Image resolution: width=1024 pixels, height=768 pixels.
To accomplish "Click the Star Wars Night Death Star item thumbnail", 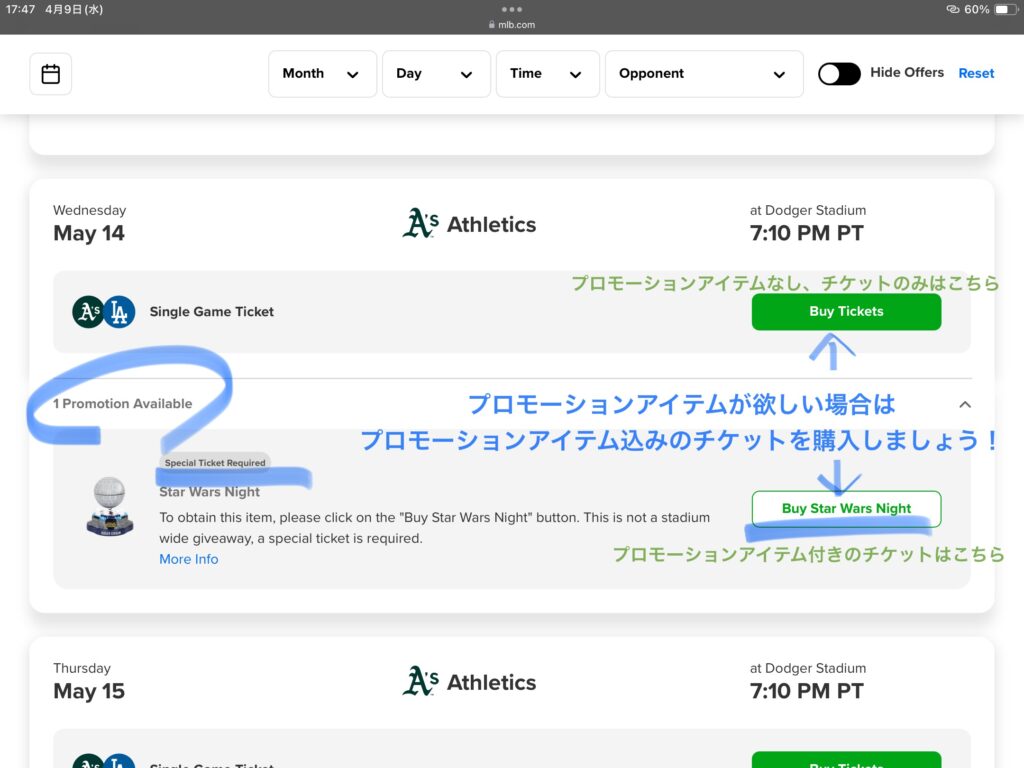I will [110, 507].
